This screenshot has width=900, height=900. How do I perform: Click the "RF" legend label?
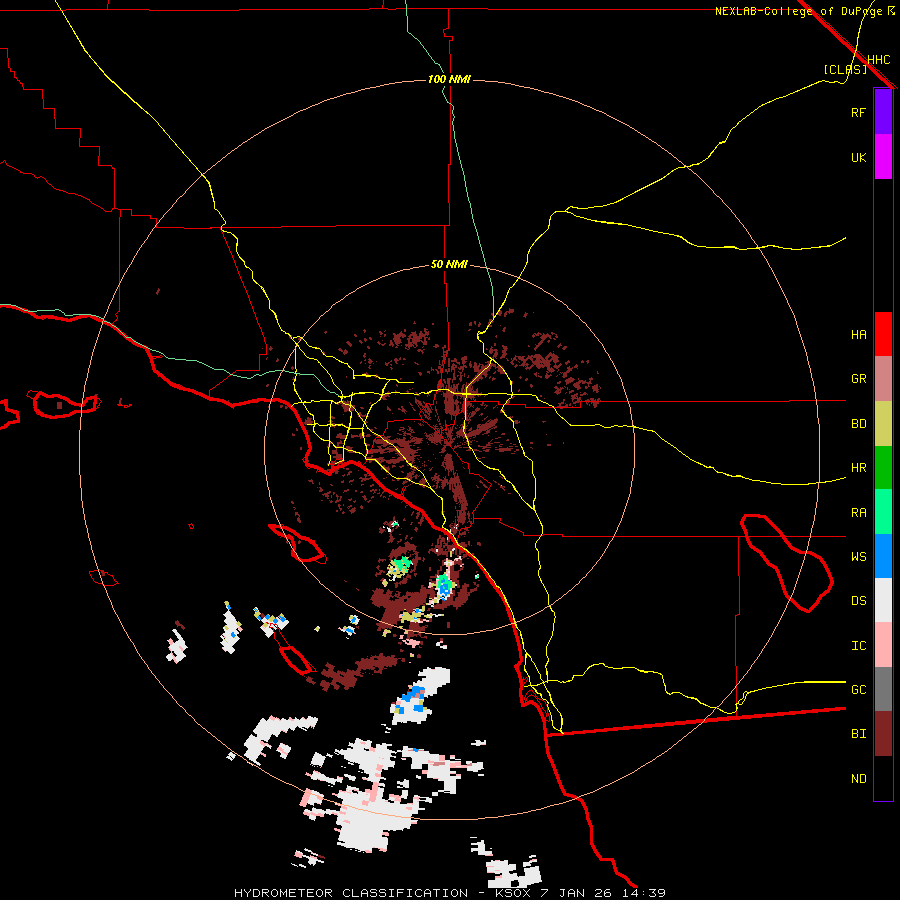[858, 112]
